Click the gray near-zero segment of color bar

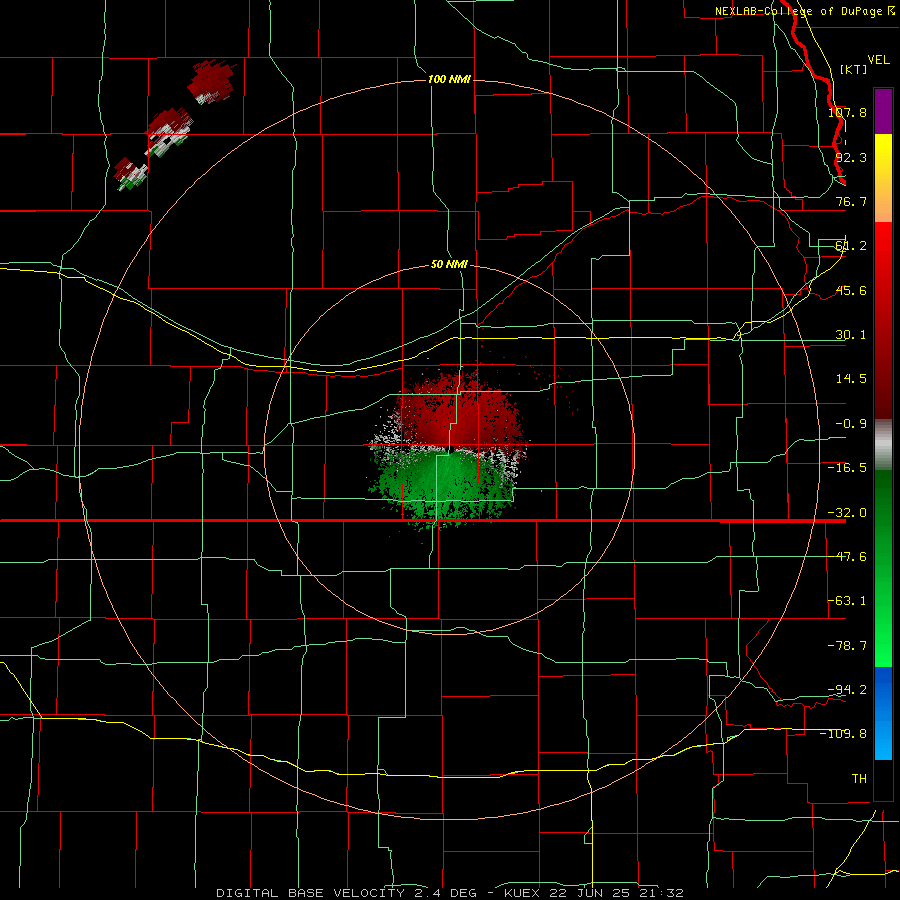click(883, 445)
